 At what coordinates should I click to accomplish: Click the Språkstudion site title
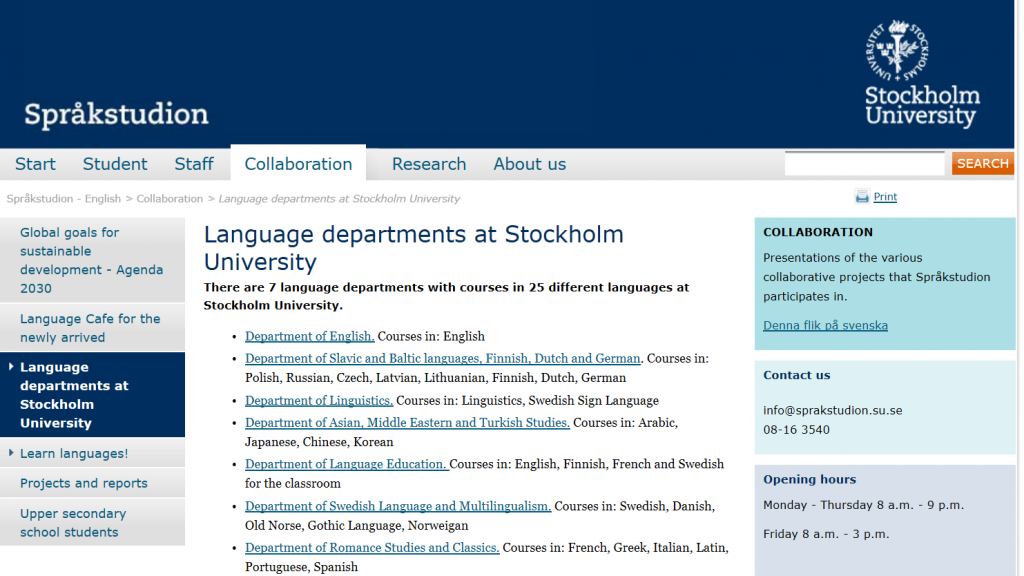click(116, 114)
